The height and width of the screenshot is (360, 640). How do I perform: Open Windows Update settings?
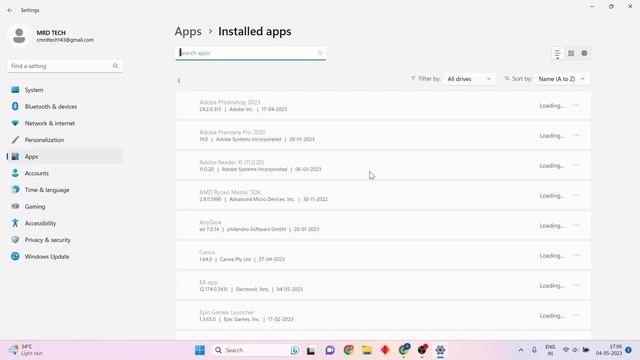[x=65, y=257]
